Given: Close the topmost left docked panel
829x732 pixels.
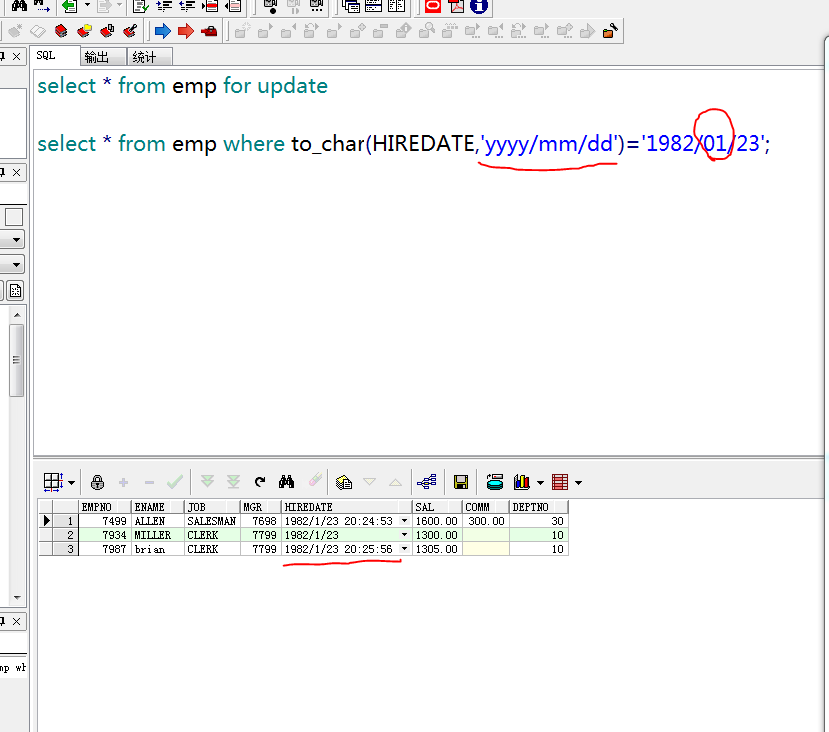Looking at the screenshot, I should tap(17, 57).
